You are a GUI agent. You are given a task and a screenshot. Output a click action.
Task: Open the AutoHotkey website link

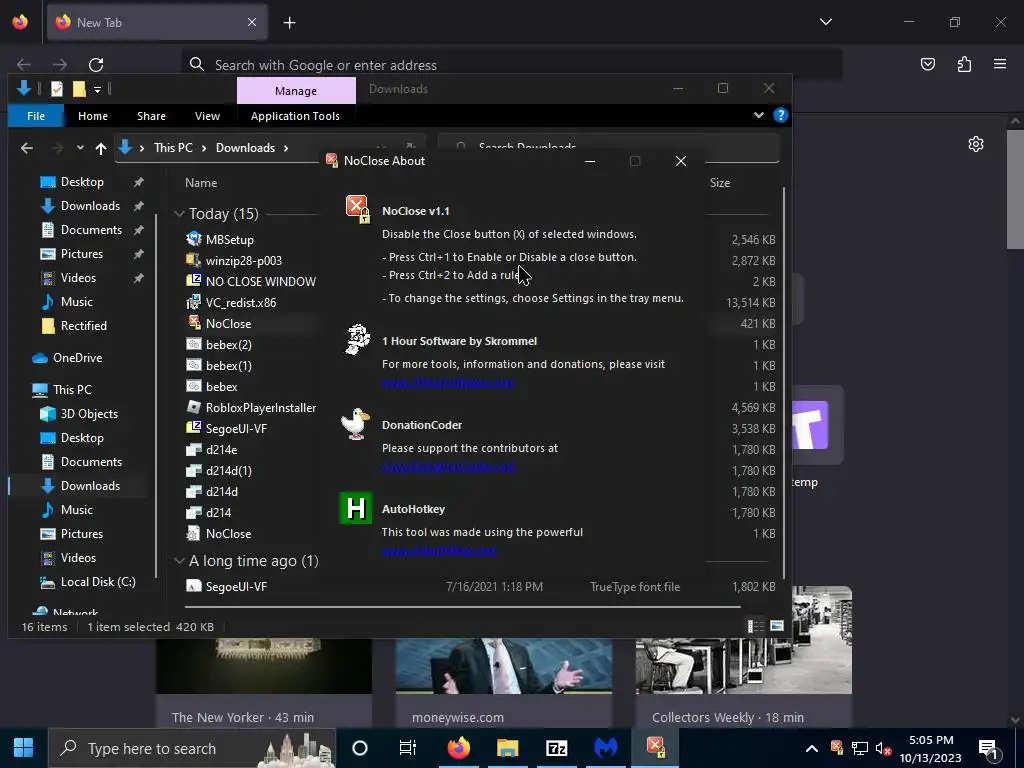439,551
